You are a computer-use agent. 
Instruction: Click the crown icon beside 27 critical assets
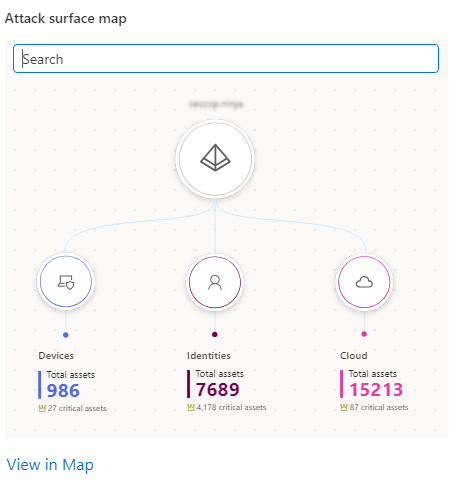(42, 408)
